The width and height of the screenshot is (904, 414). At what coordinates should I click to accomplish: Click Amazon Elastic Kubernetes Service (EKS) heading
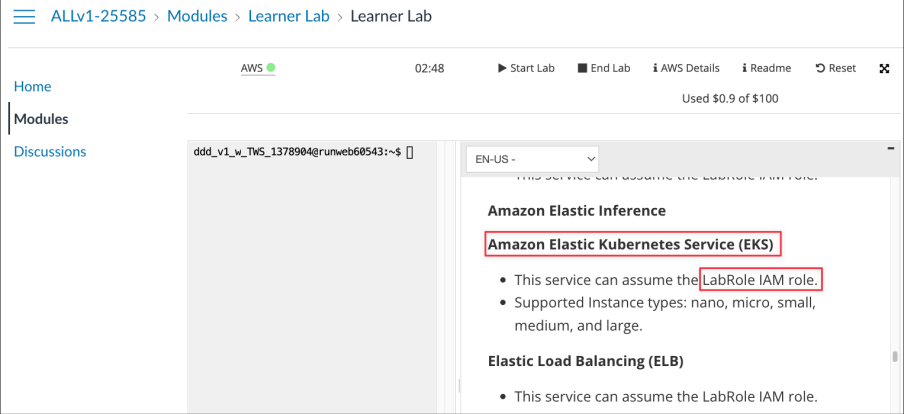pos(631,244)
